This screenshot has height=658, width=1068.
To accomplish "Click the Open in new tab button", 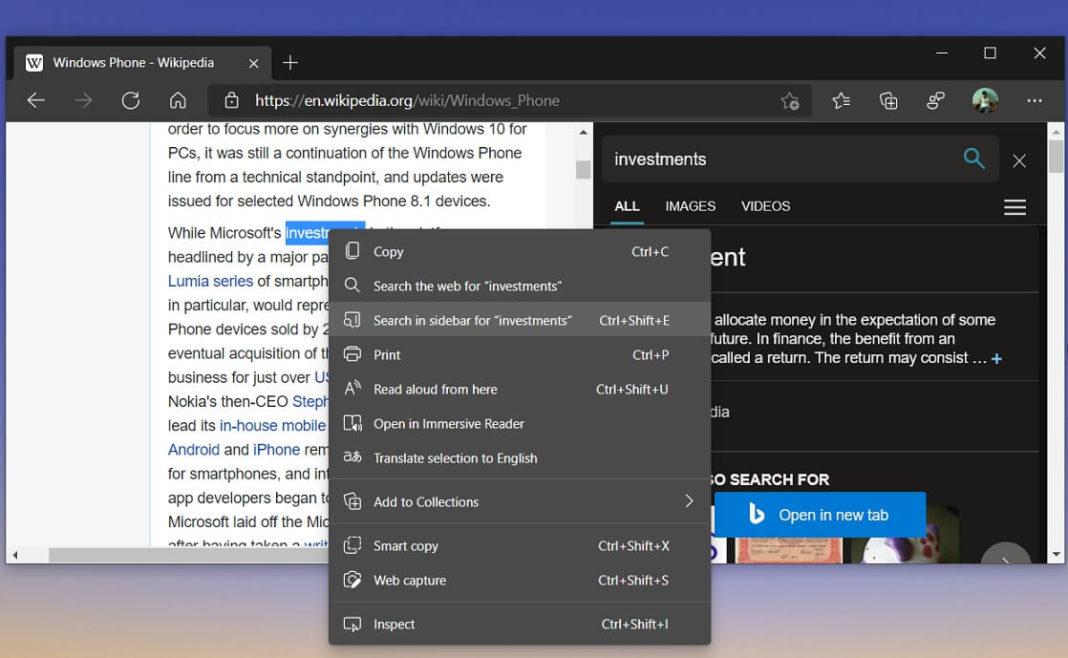I will coord(821,513).
